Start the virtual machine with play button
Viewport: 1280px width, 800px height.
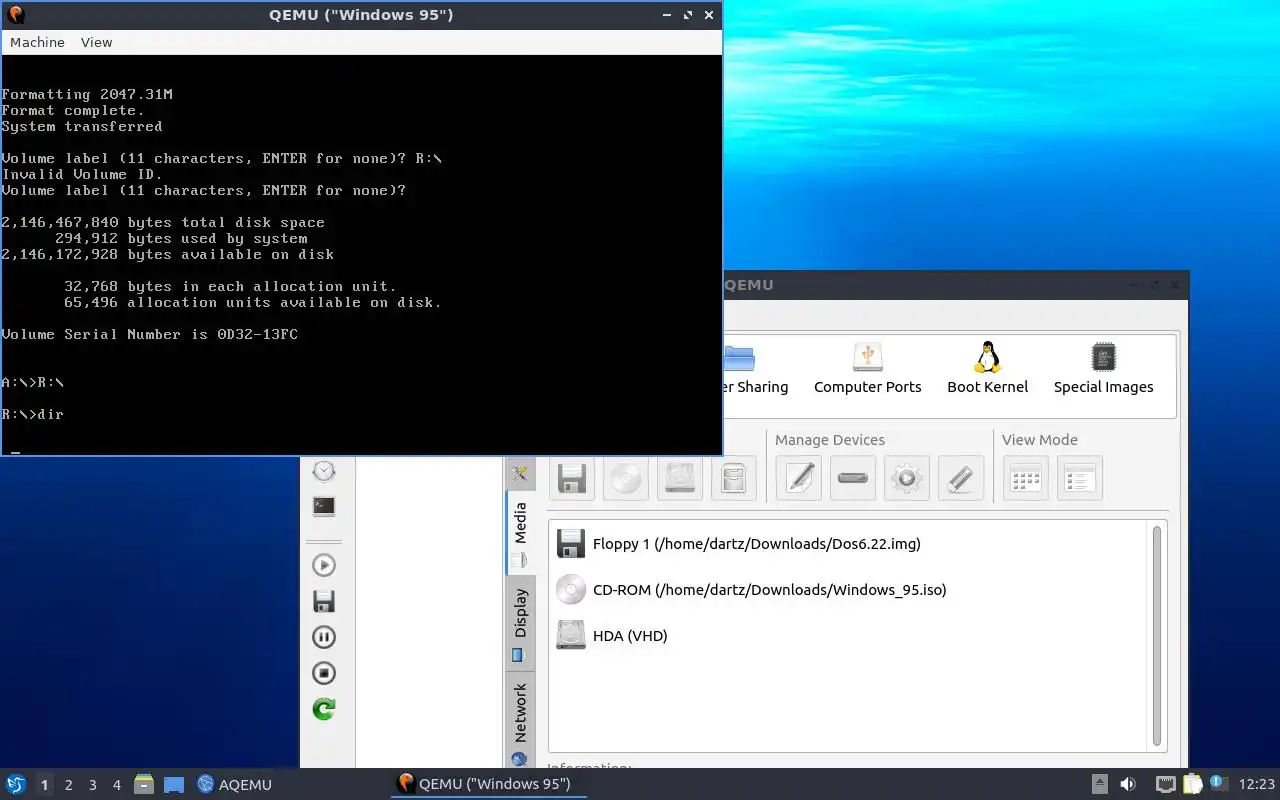pos(324,565)
